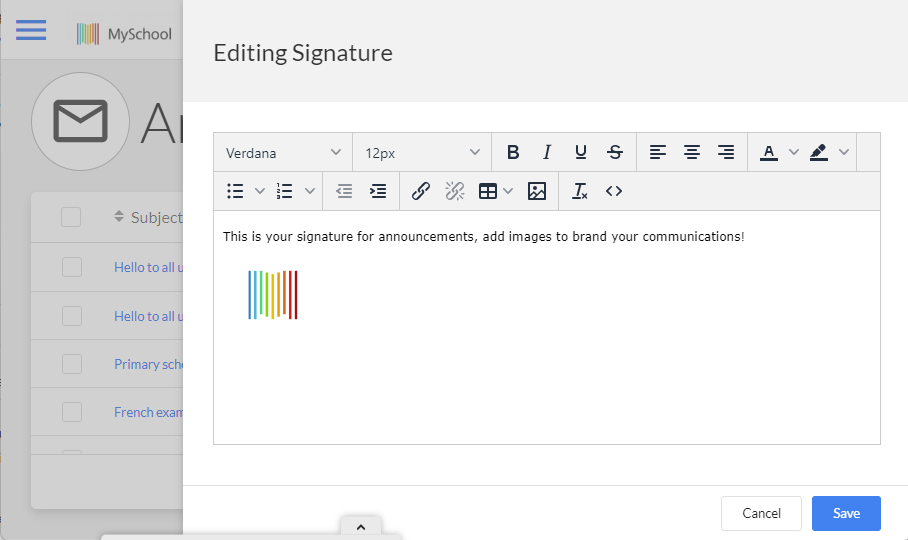Check the Primary sch row checkbox
Image resolution: width=908 pixels, height=540 pixels.
72,364
